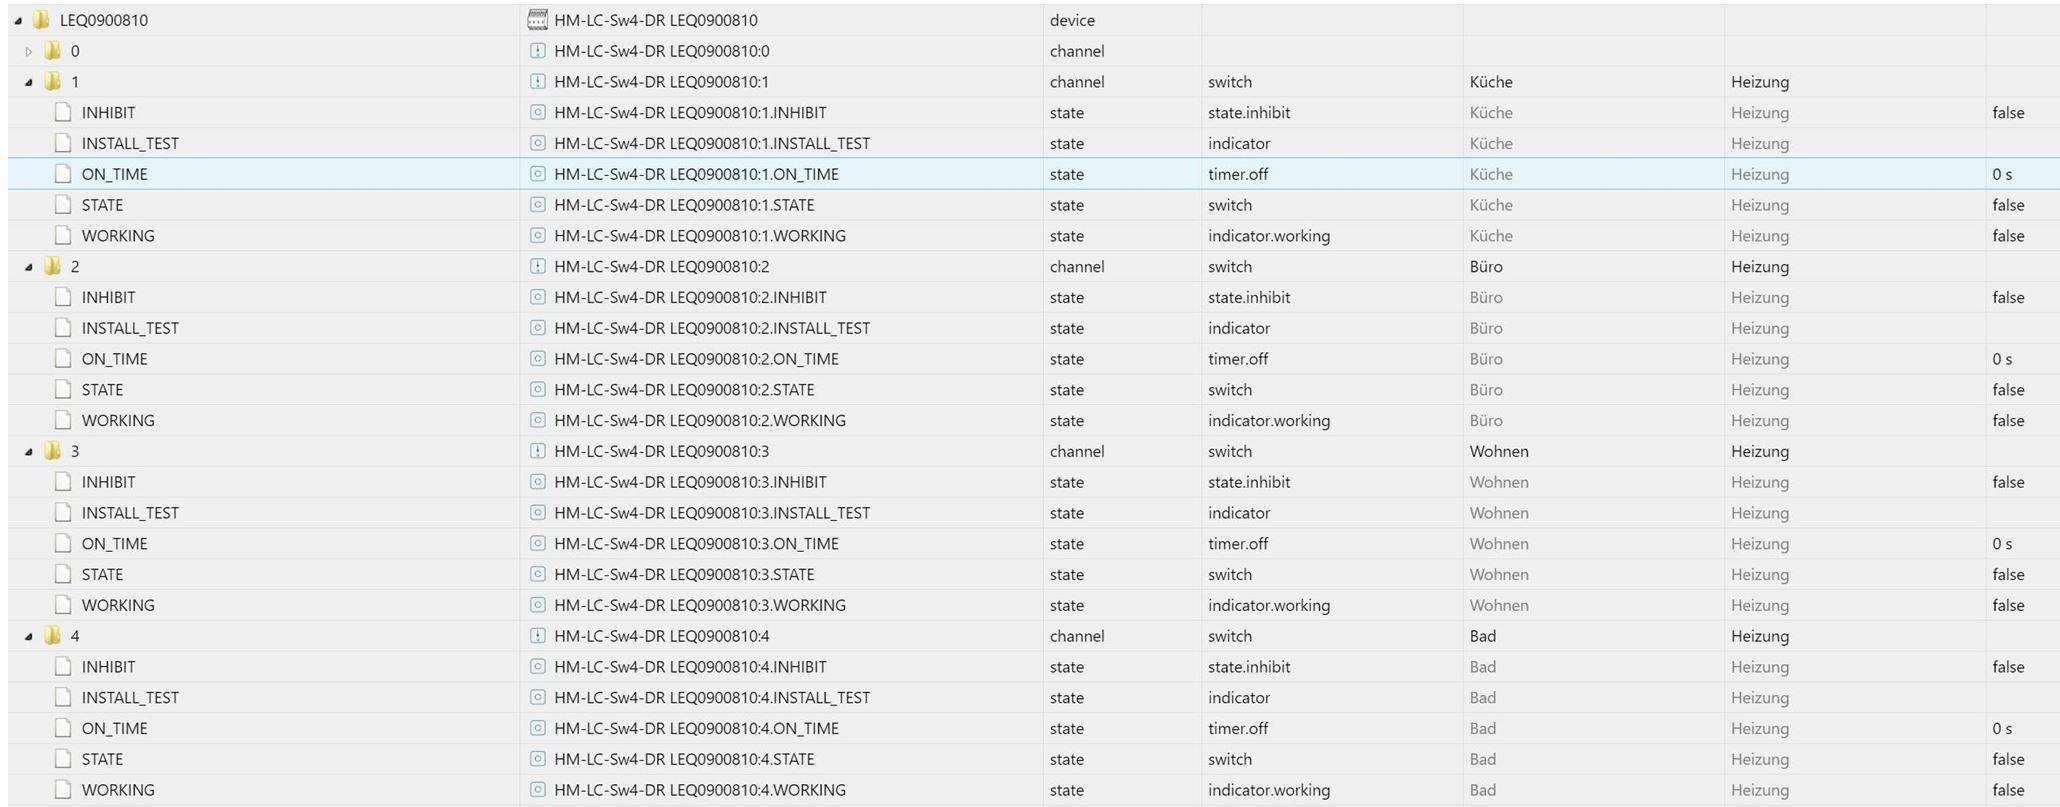Click channel icon beside HM-LC-Sw4-DR LEQ0900810:1
The image size is (2060, 807).
coord(538,82)
